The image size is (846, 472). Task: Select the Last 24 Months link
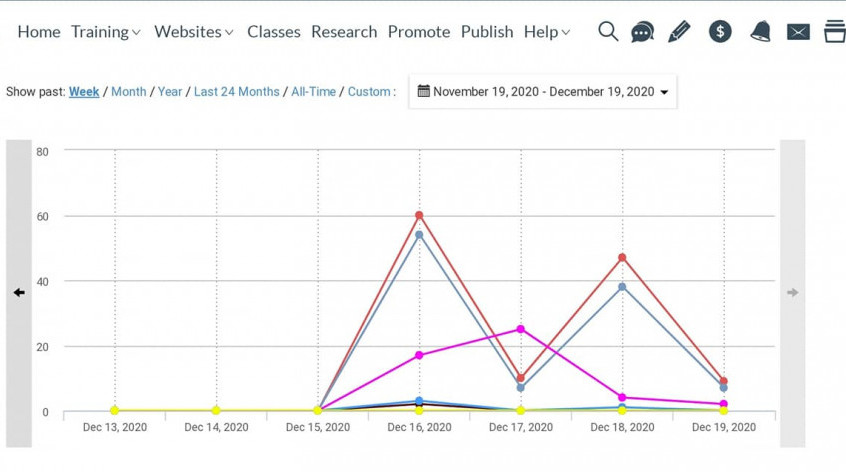click(236, 92)
